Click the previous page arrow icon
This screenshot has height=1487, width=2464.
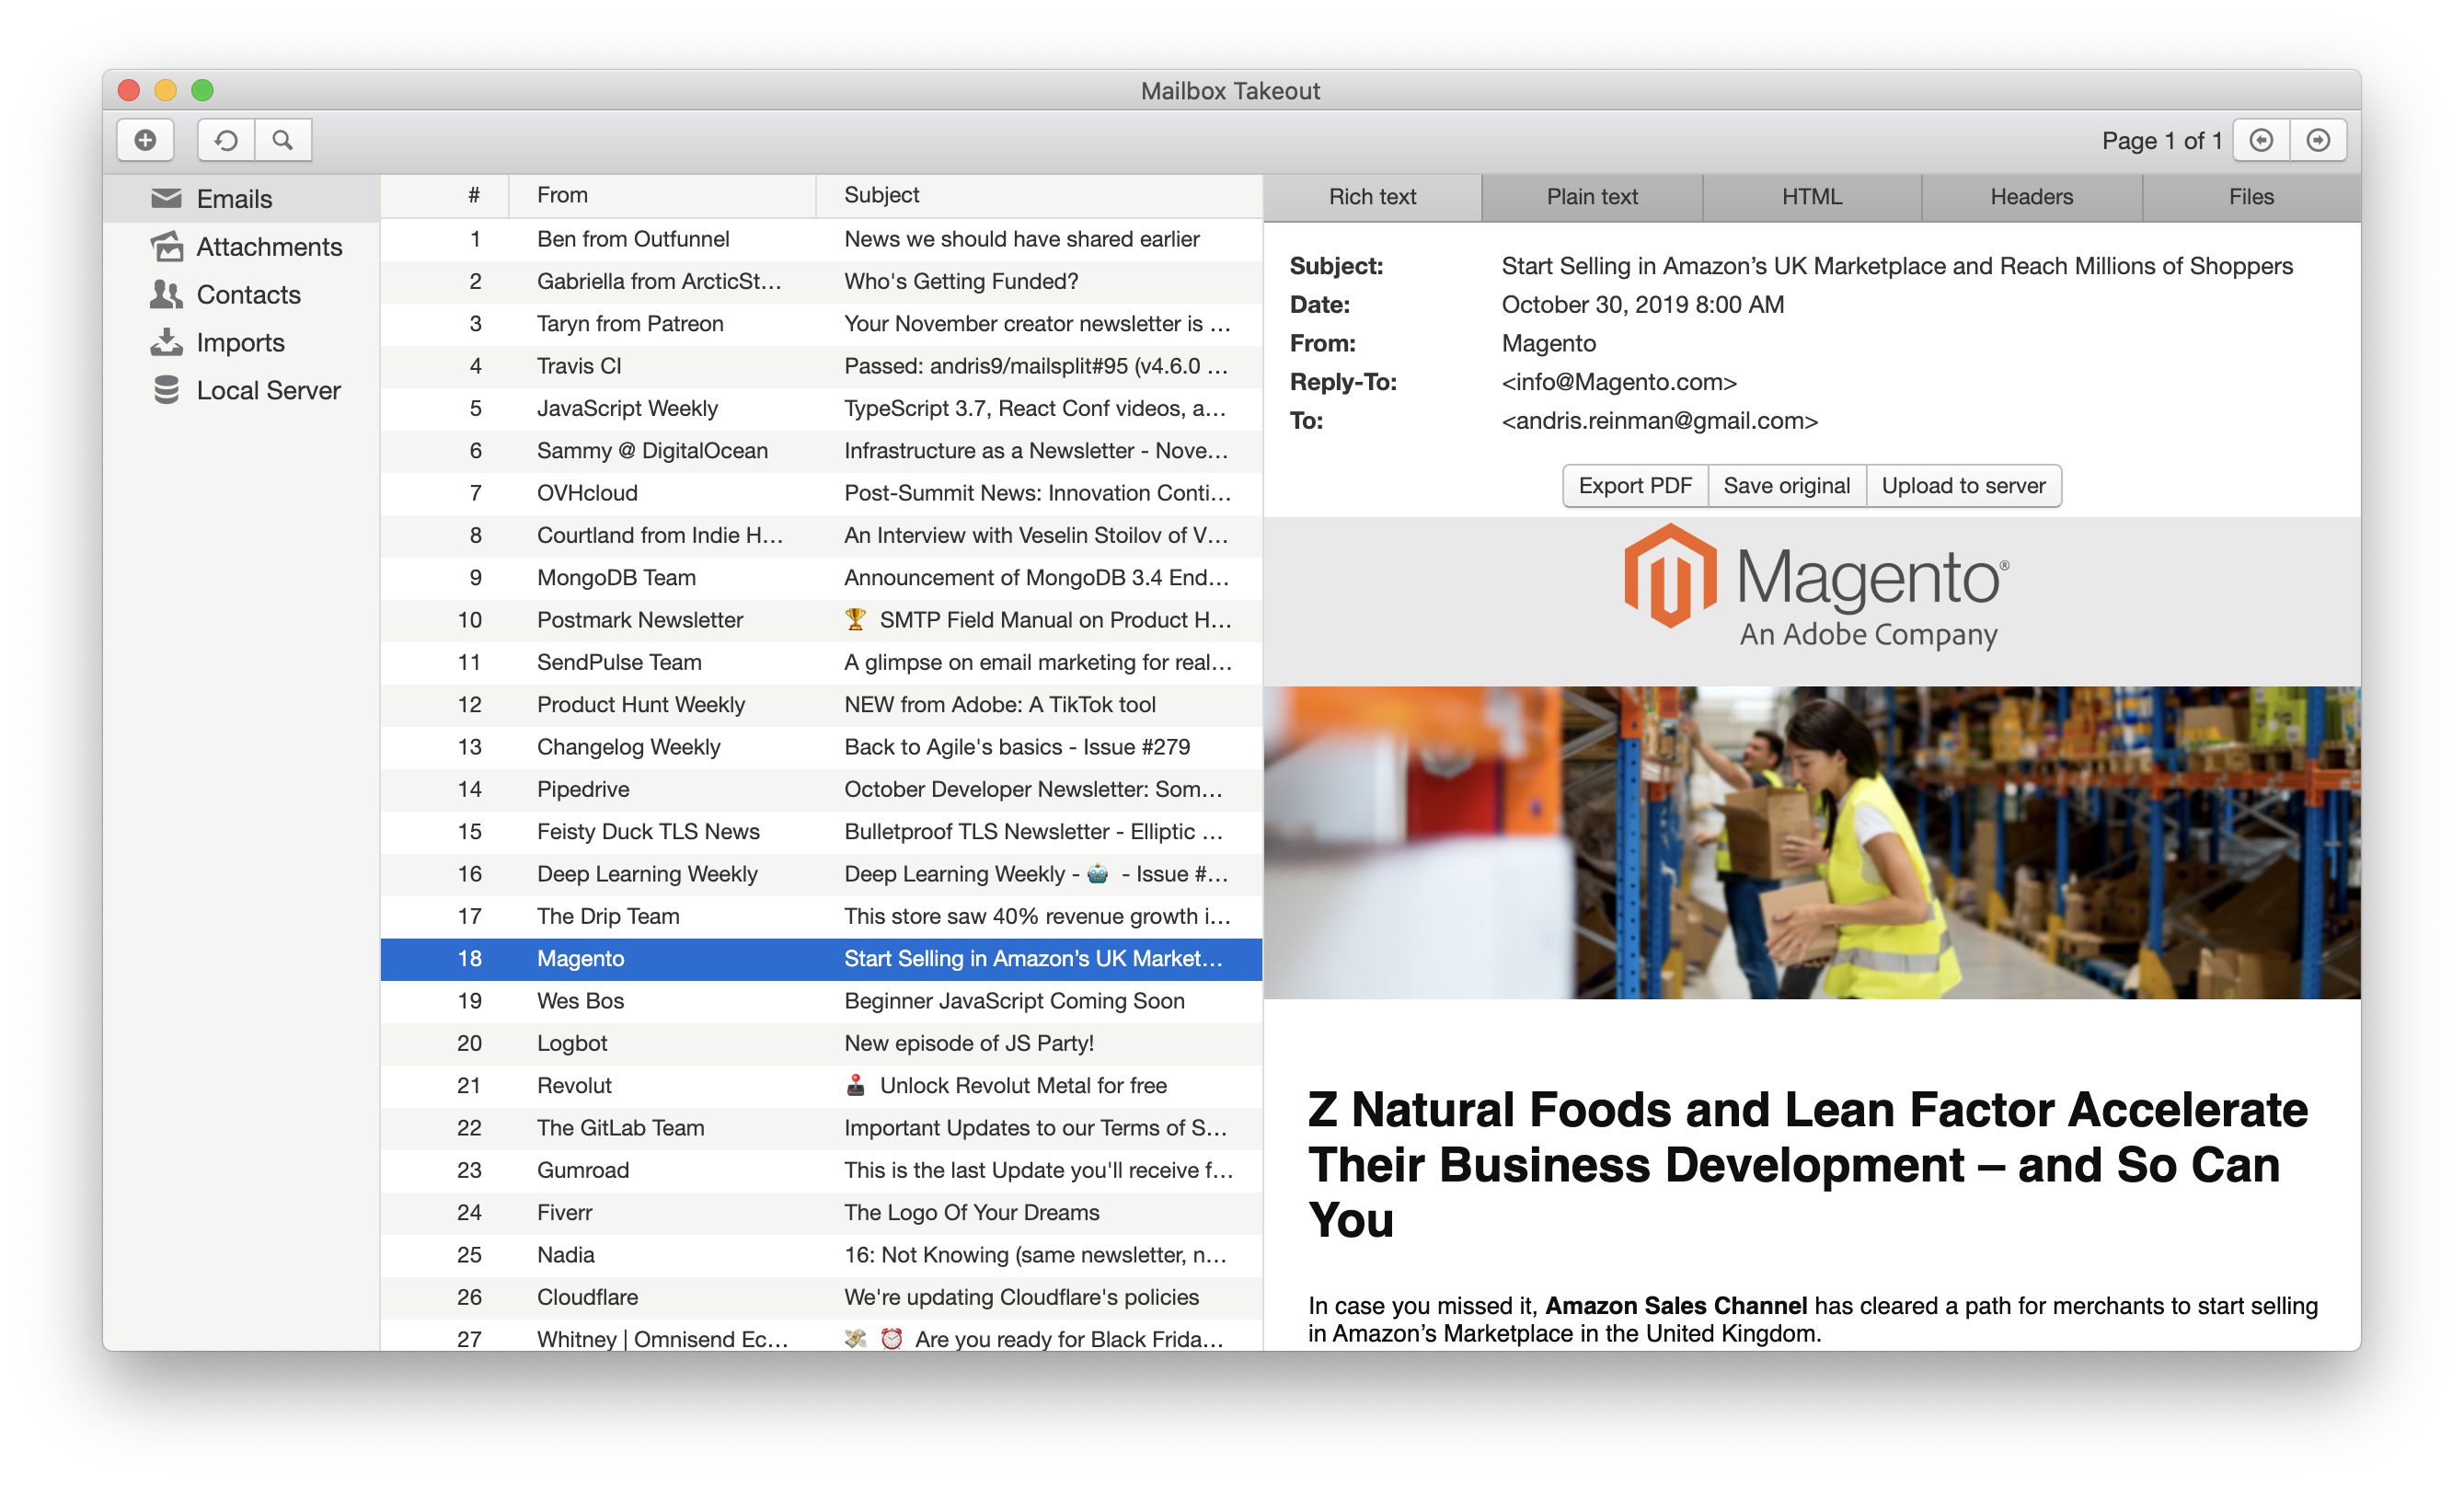[2262, 140]
